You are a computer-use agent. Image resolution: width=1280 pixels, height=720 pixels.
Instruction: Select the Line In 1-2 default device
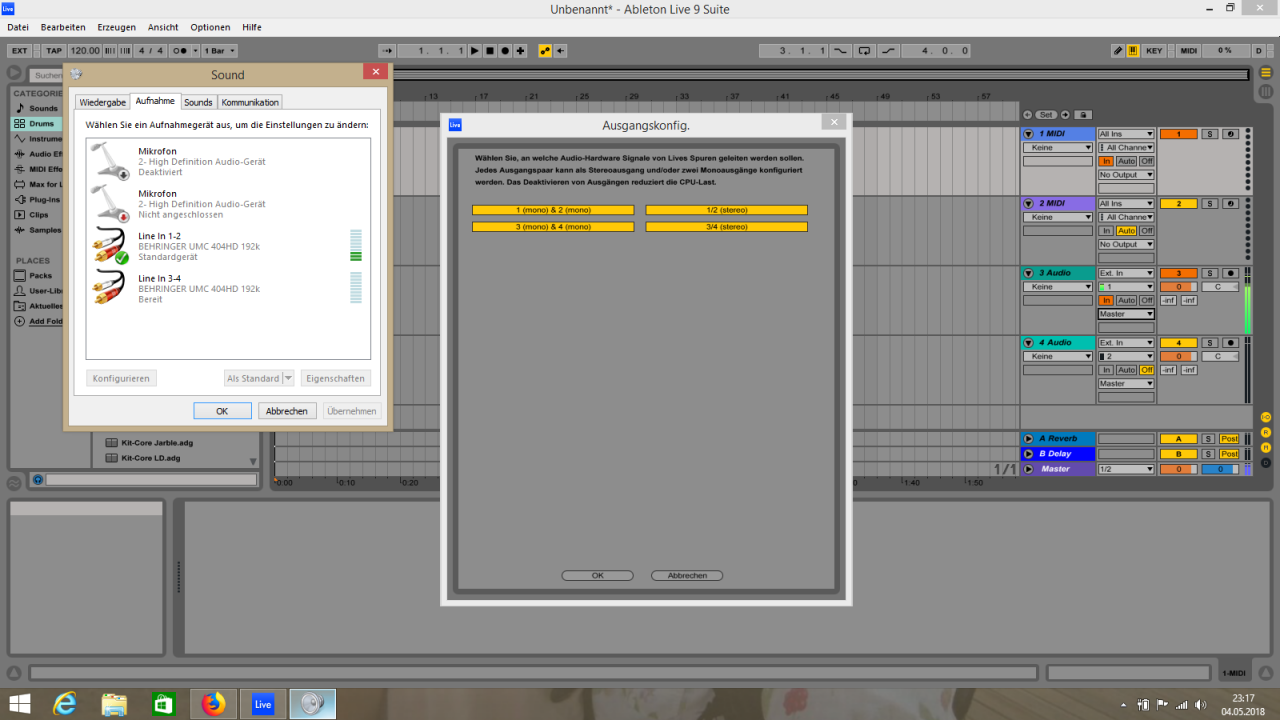click(228, 246)
